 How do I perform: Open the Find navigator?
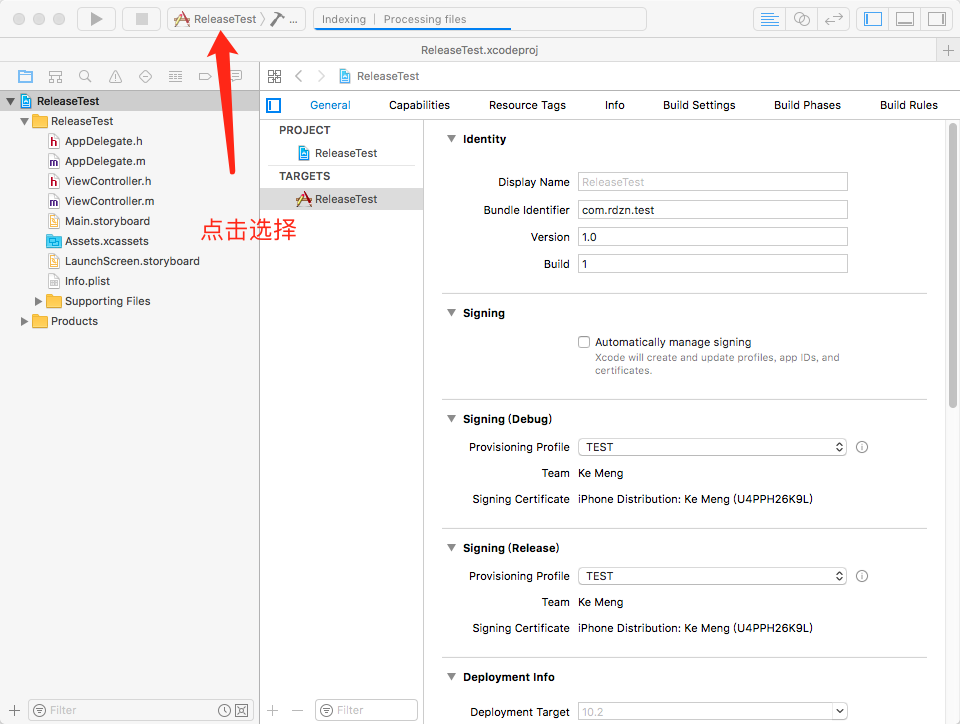tap(85, 77)
